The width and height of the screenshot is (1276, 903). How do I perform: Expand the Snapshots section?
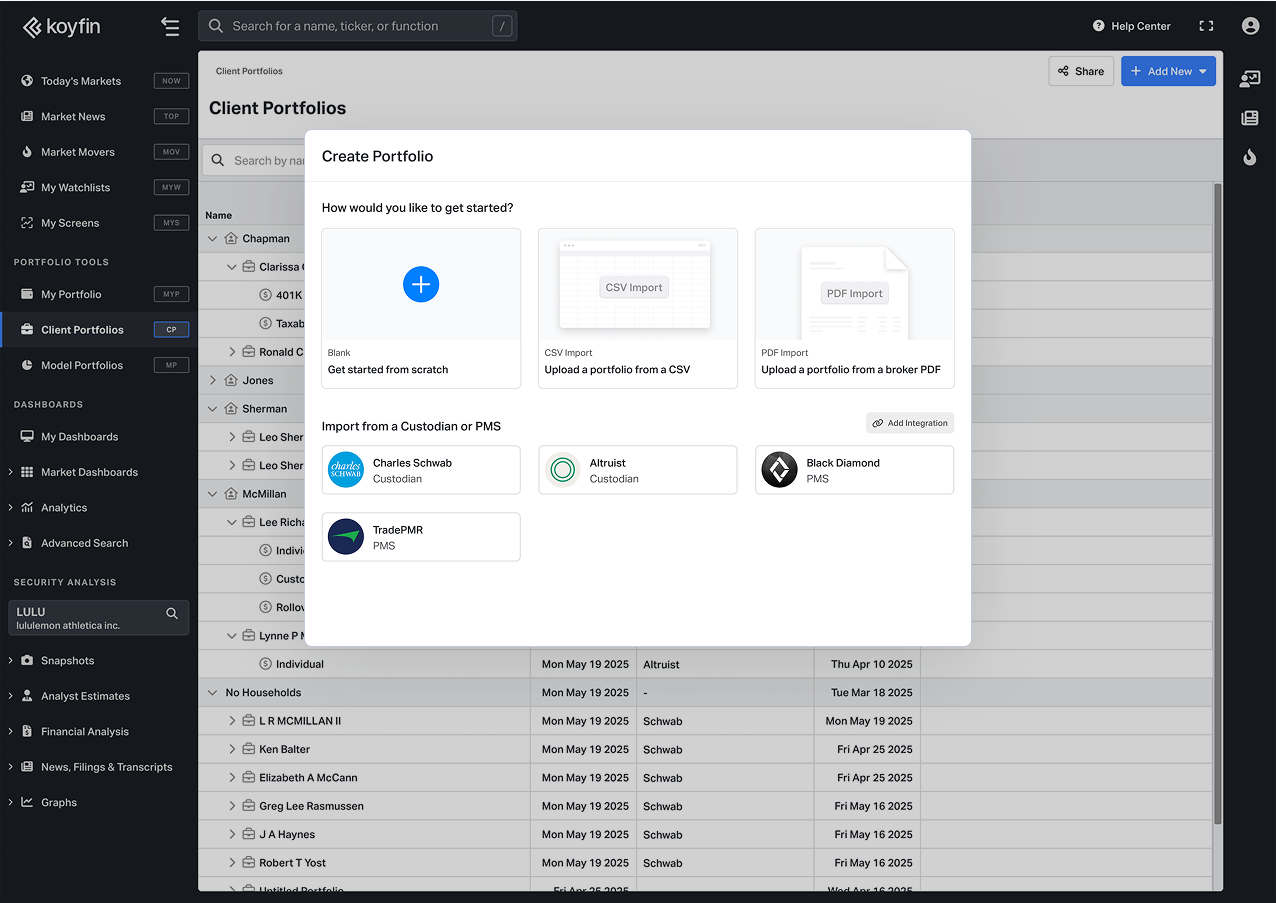(x=11, y=661)
